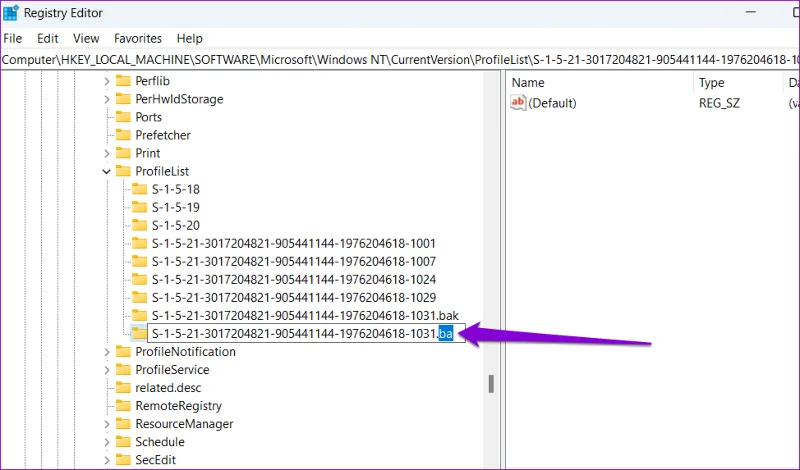The height and width of the screenshot is (470, 800).
Task: Click the ProfileService folder icon
Action: tap(123, 369)
